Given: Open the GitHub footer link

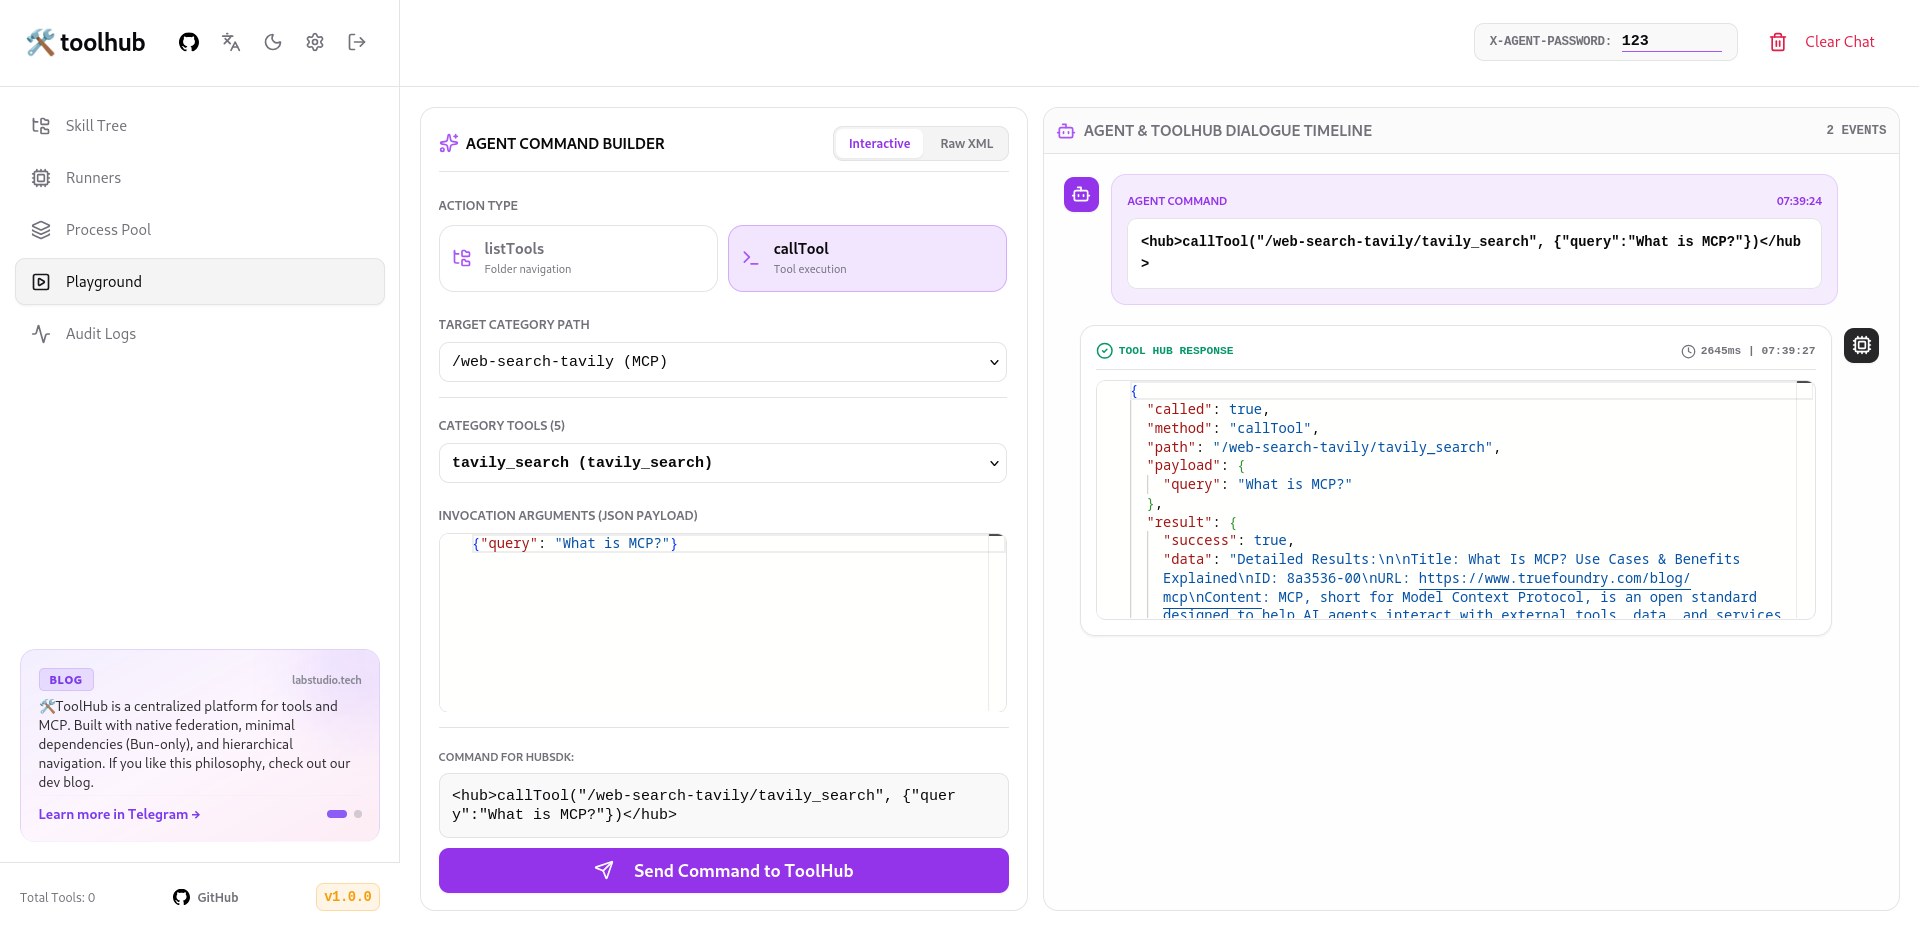Looking at the screenshot, I should 206,897.
